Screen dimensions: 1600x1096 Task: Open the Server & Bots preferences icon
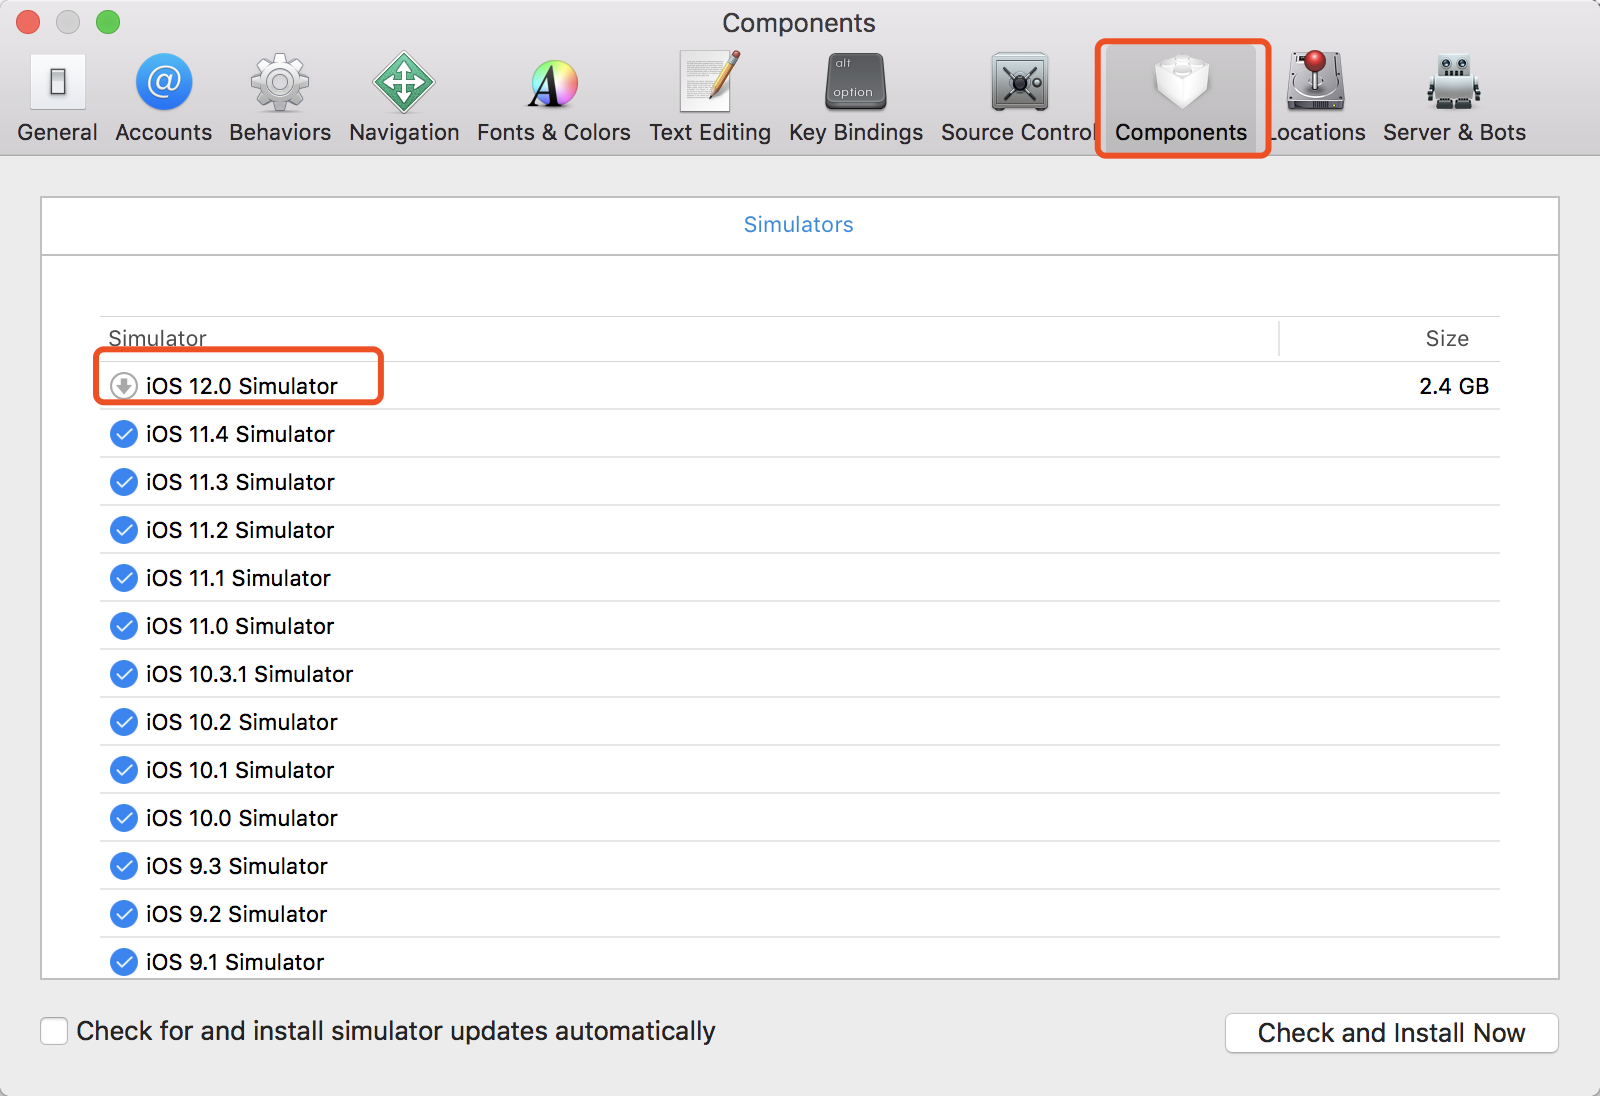[x=1454, y=82]
